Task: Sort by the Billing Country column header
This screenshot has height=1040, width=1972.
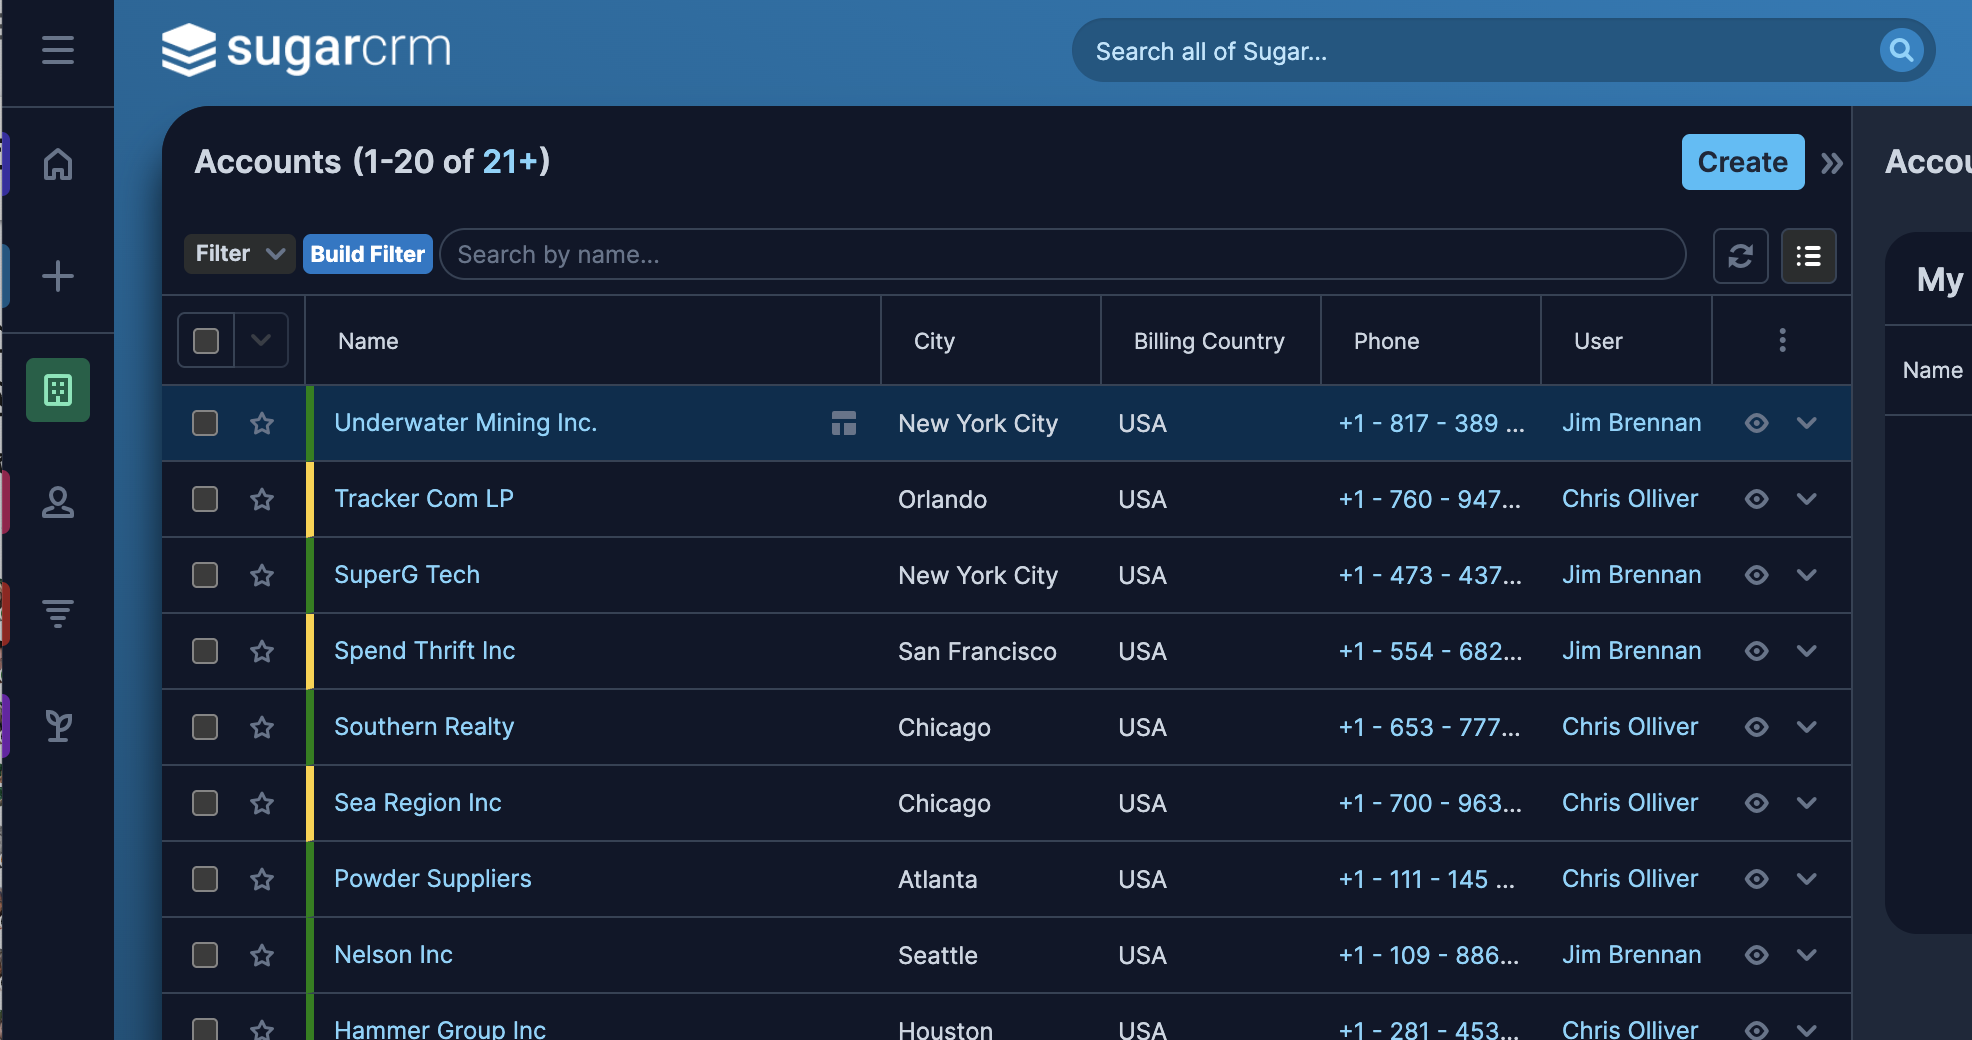Action: tap(1208, 341)
